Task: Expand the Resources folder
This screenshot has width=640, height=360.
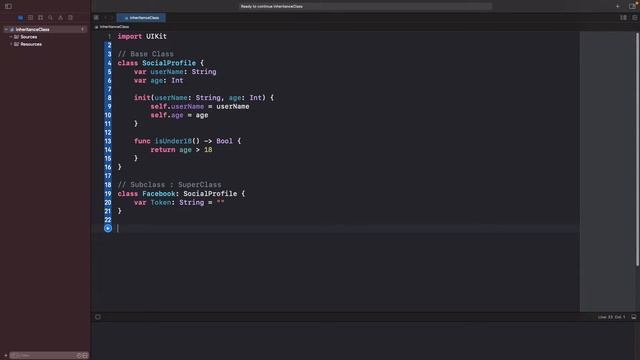Action: 11,44
